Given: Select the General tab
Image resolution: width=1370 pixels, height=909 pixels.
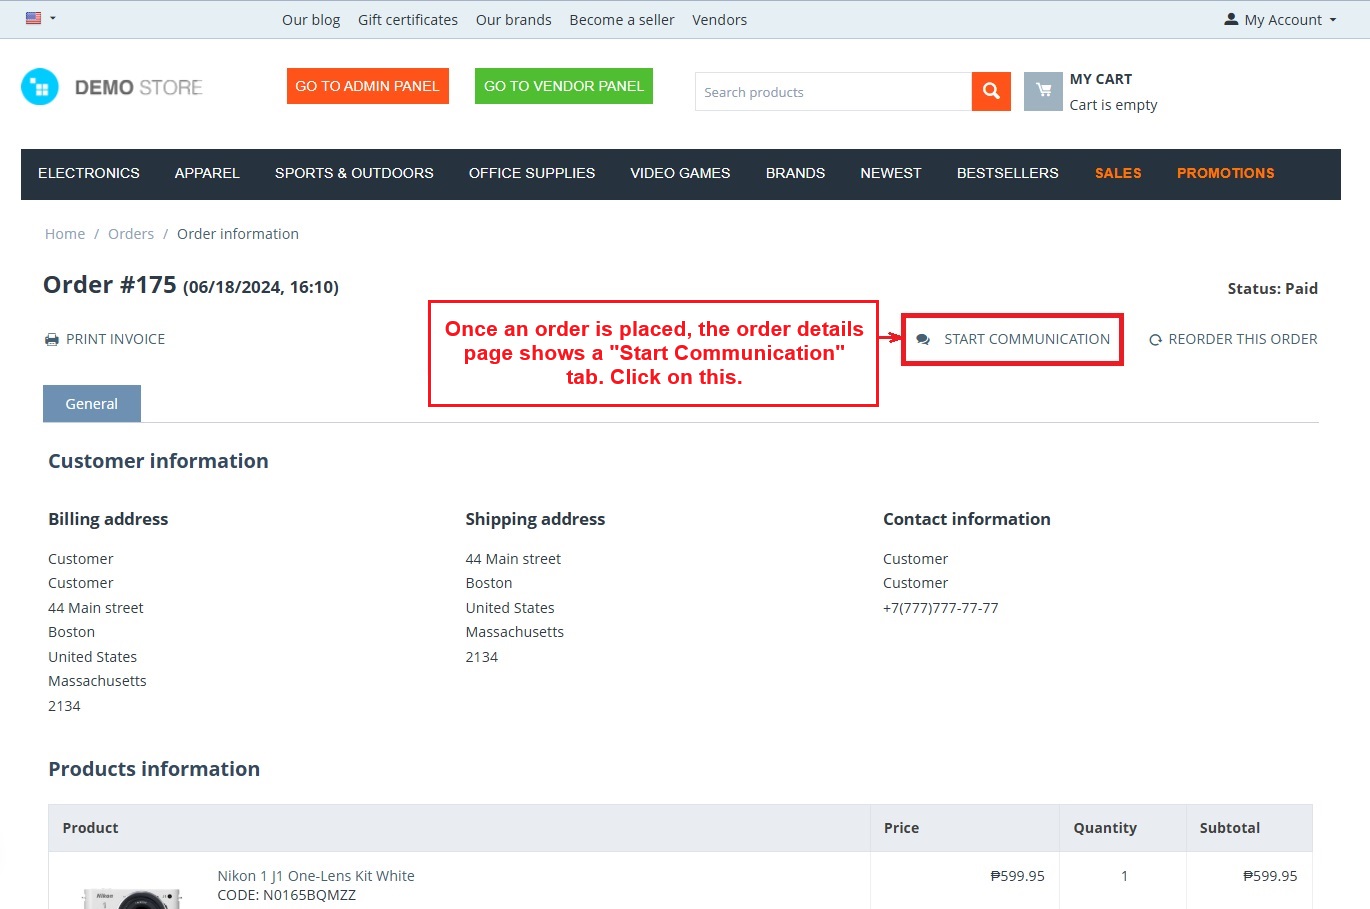Looking at the screenshot, I should 92,404.
